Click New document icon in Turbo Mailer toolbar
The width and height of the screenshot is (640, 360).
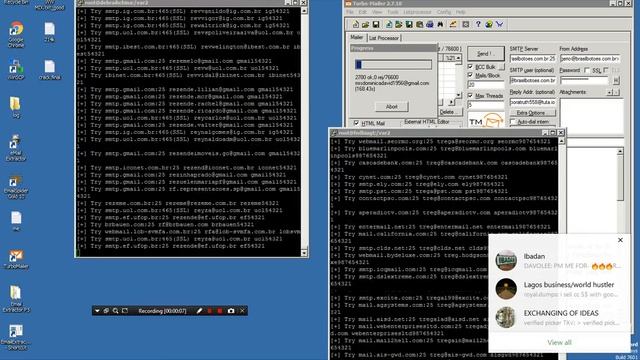(x=356, y=24)
